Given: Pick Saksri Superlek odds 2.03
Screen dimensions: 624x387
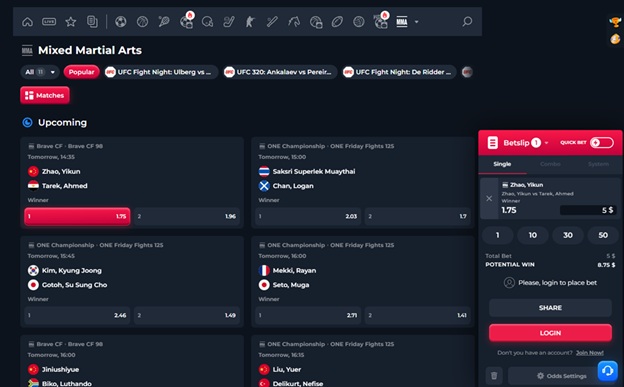Looking at the screenshot, I should (x=308, y=216).
